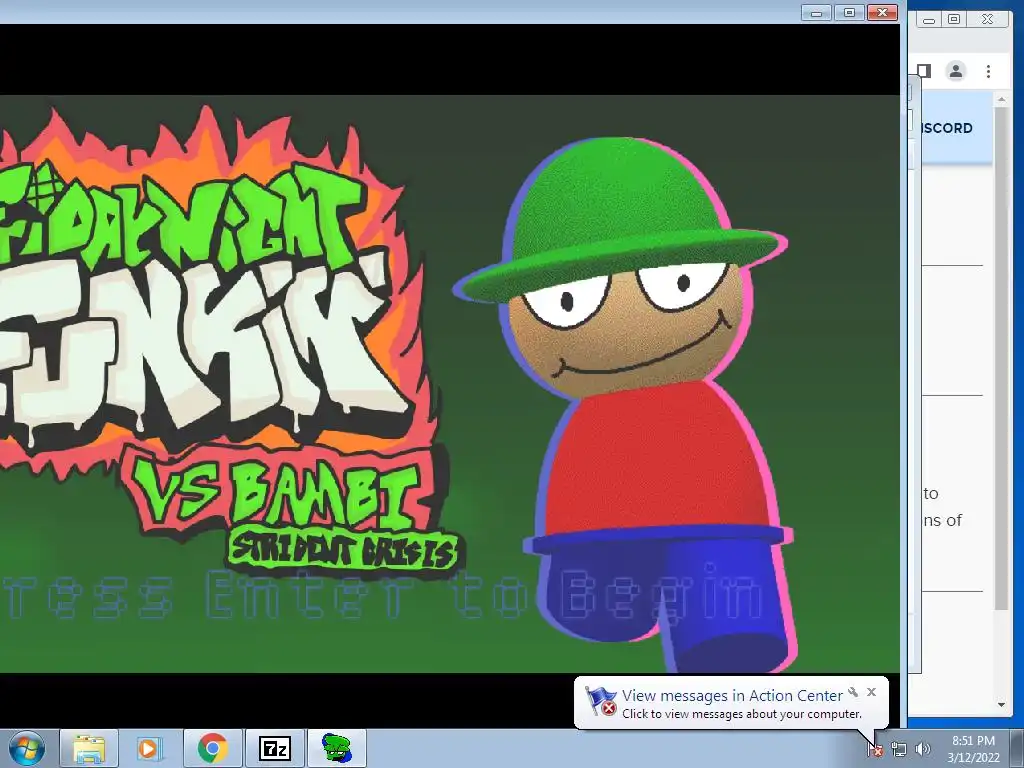Click the Bambi character in green hat
This screenshot has height=768, width=1024.
coord(624,404)
